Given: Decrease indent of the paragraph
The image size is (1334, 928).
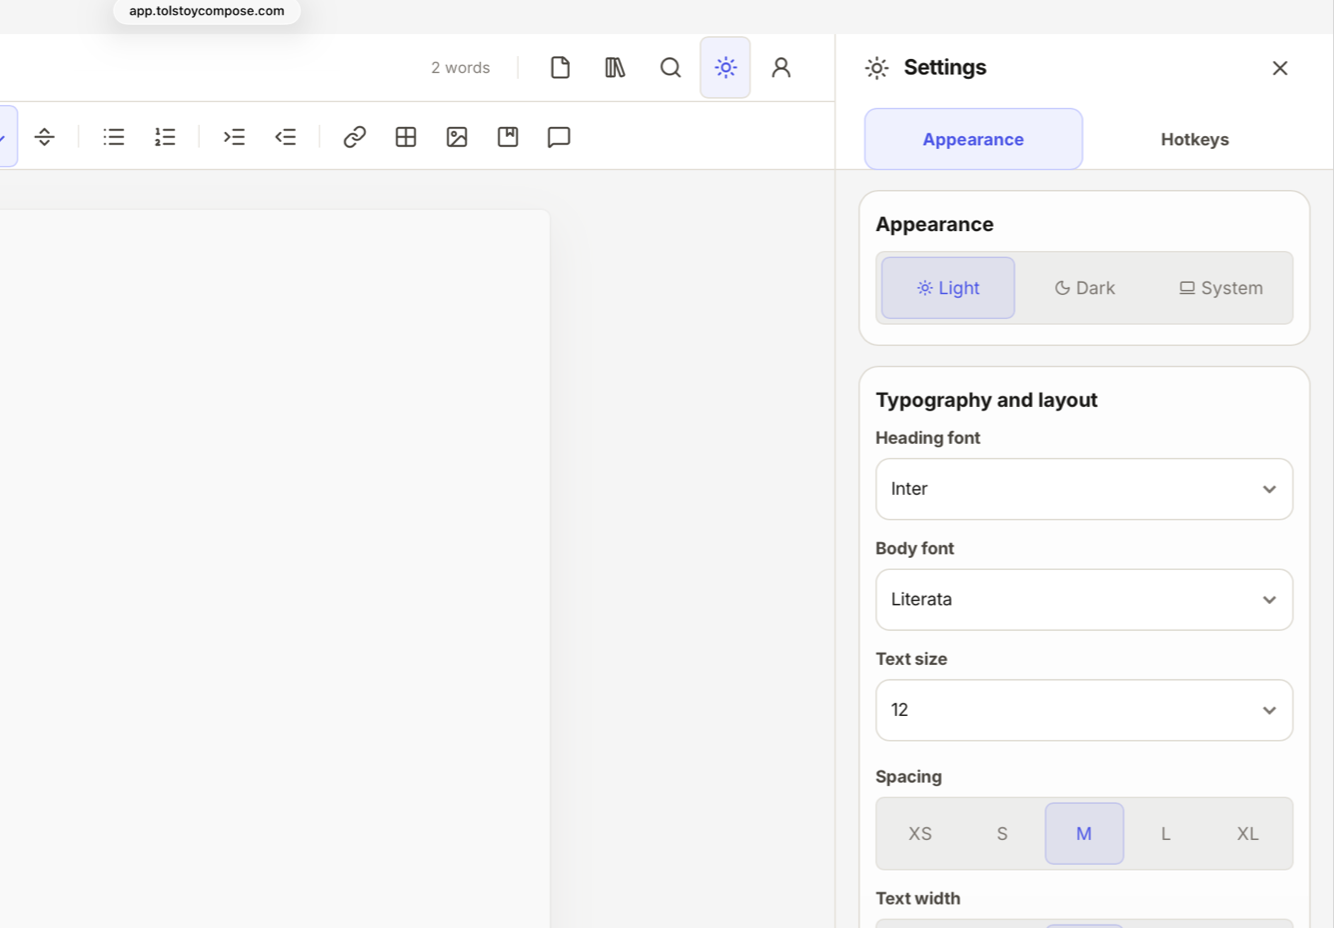Looking at the screenshot, I should pos(285,137).
